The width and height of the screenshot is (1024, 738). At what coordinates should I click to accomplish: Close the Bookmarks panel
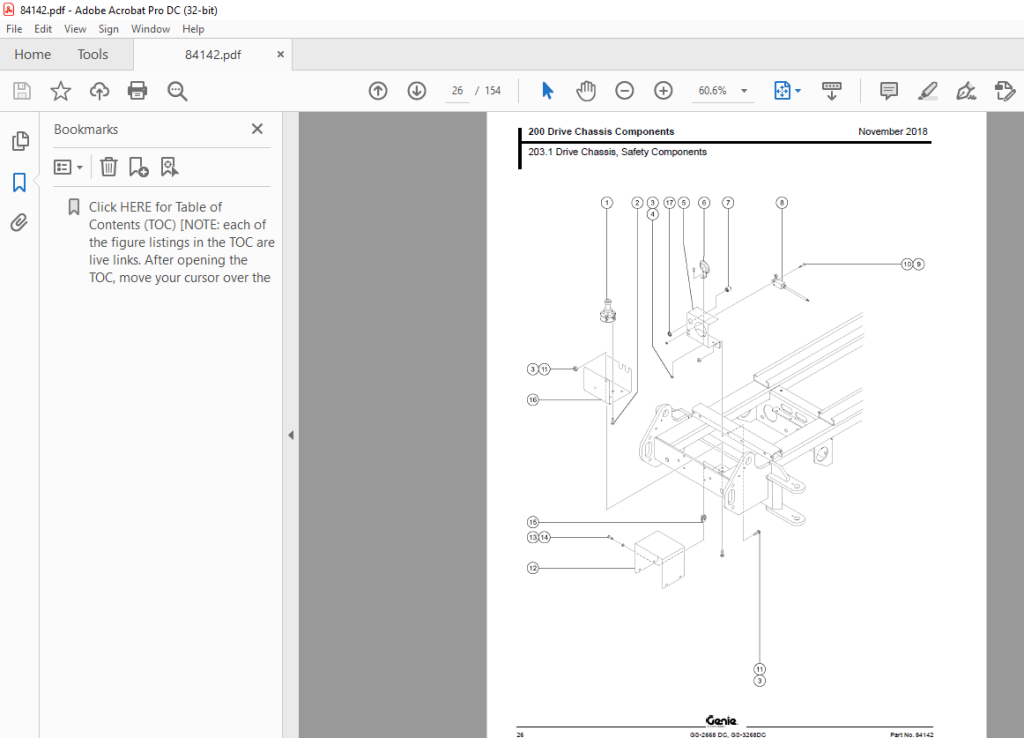click(256, 129)
